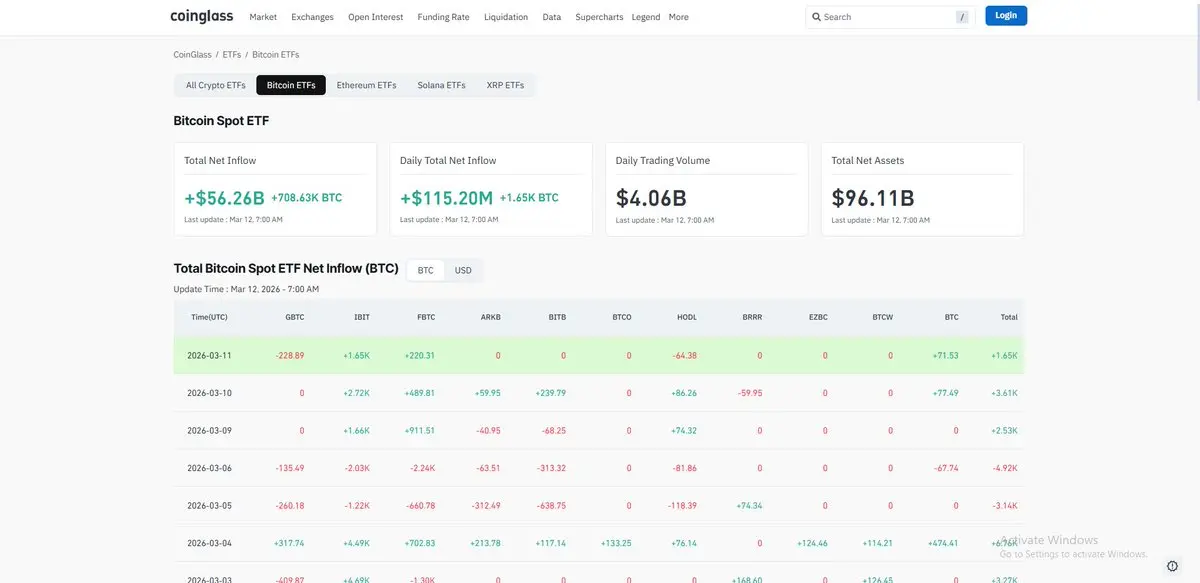Switch to All Crypto ETFs tab

click(216, 85)
